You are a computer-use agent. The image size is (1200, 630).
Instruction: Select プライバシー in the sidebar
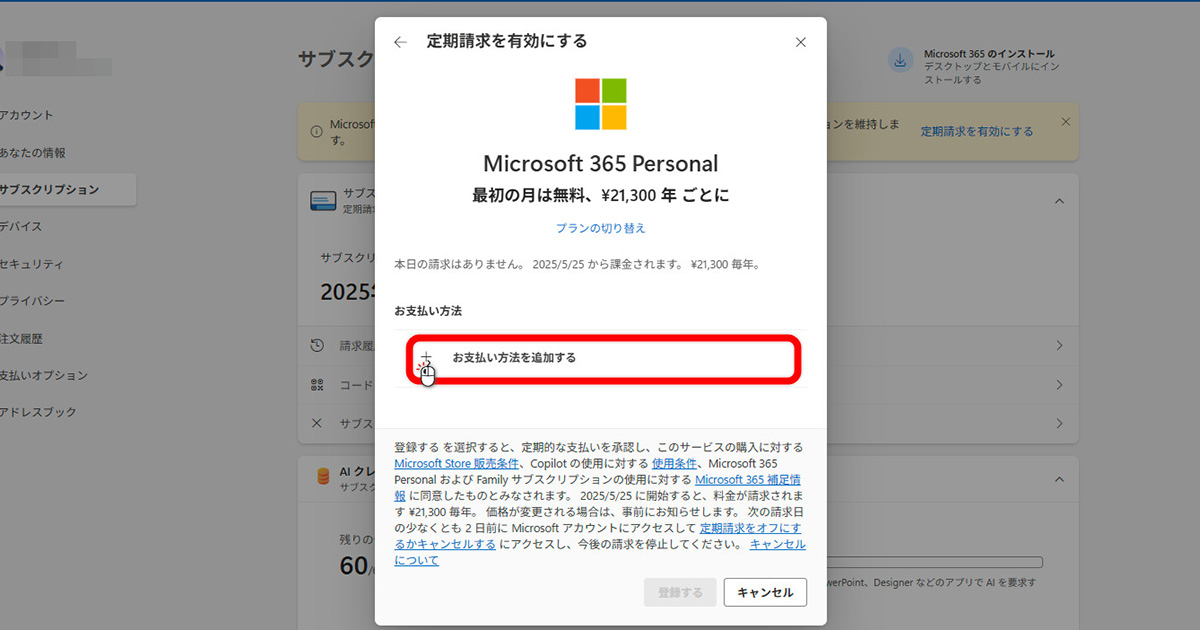pos(32,301)
